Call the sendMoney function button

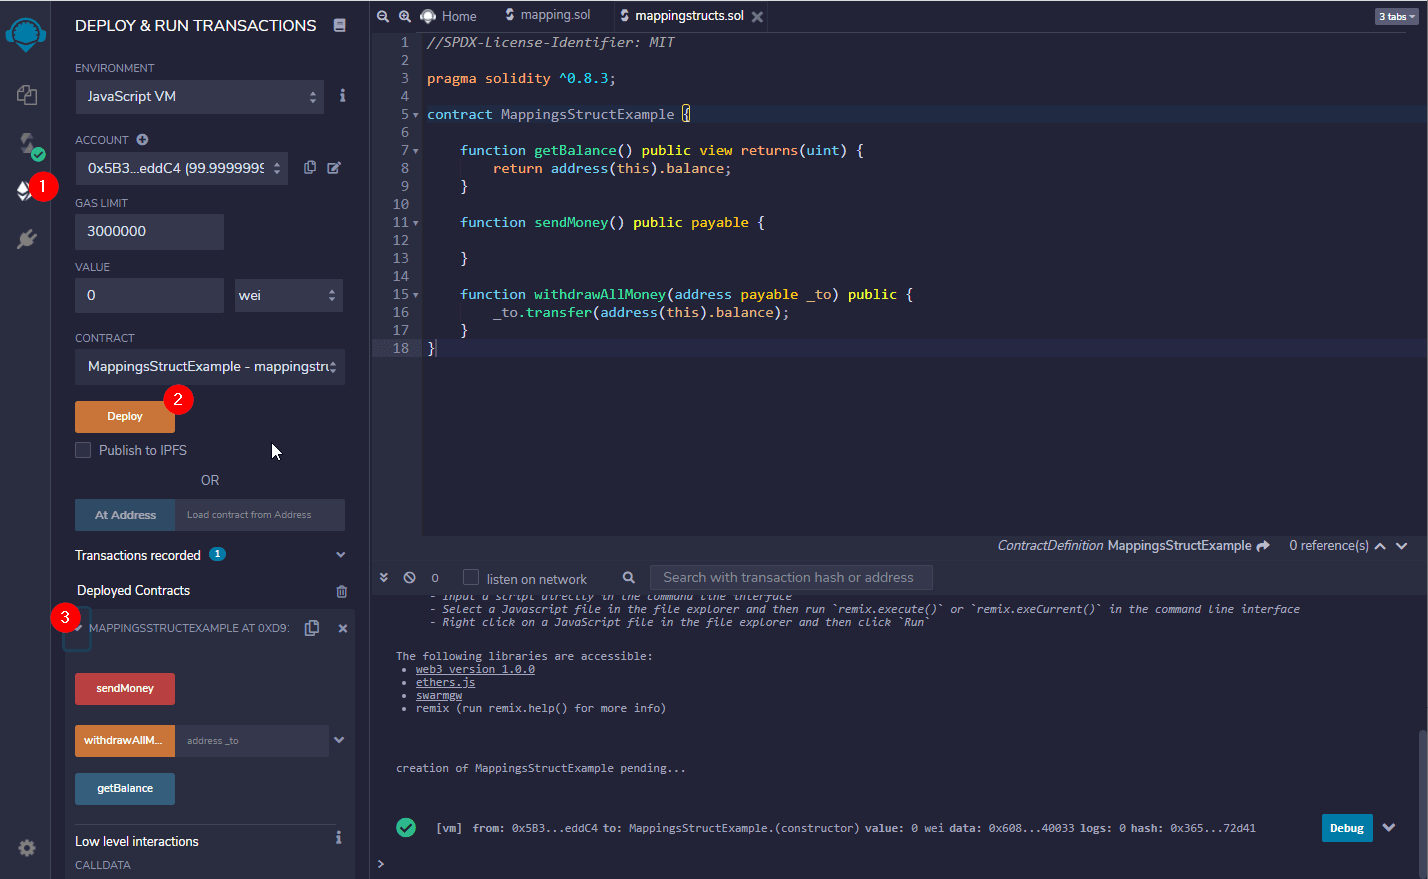tap(125, 688)
